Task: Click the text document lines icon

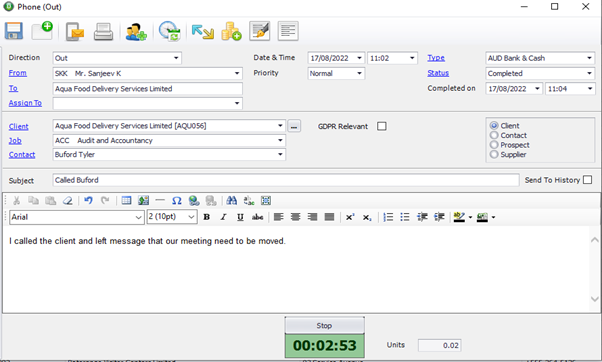Action: [288, 31]
